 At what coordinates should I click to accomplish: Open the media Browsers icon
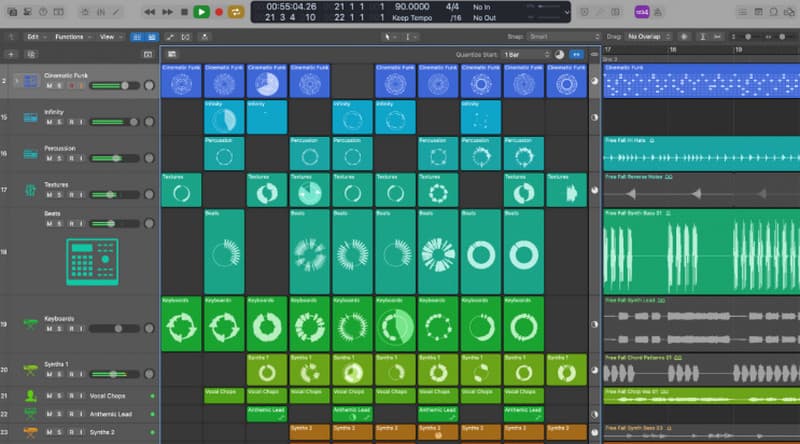click(790, 12)
